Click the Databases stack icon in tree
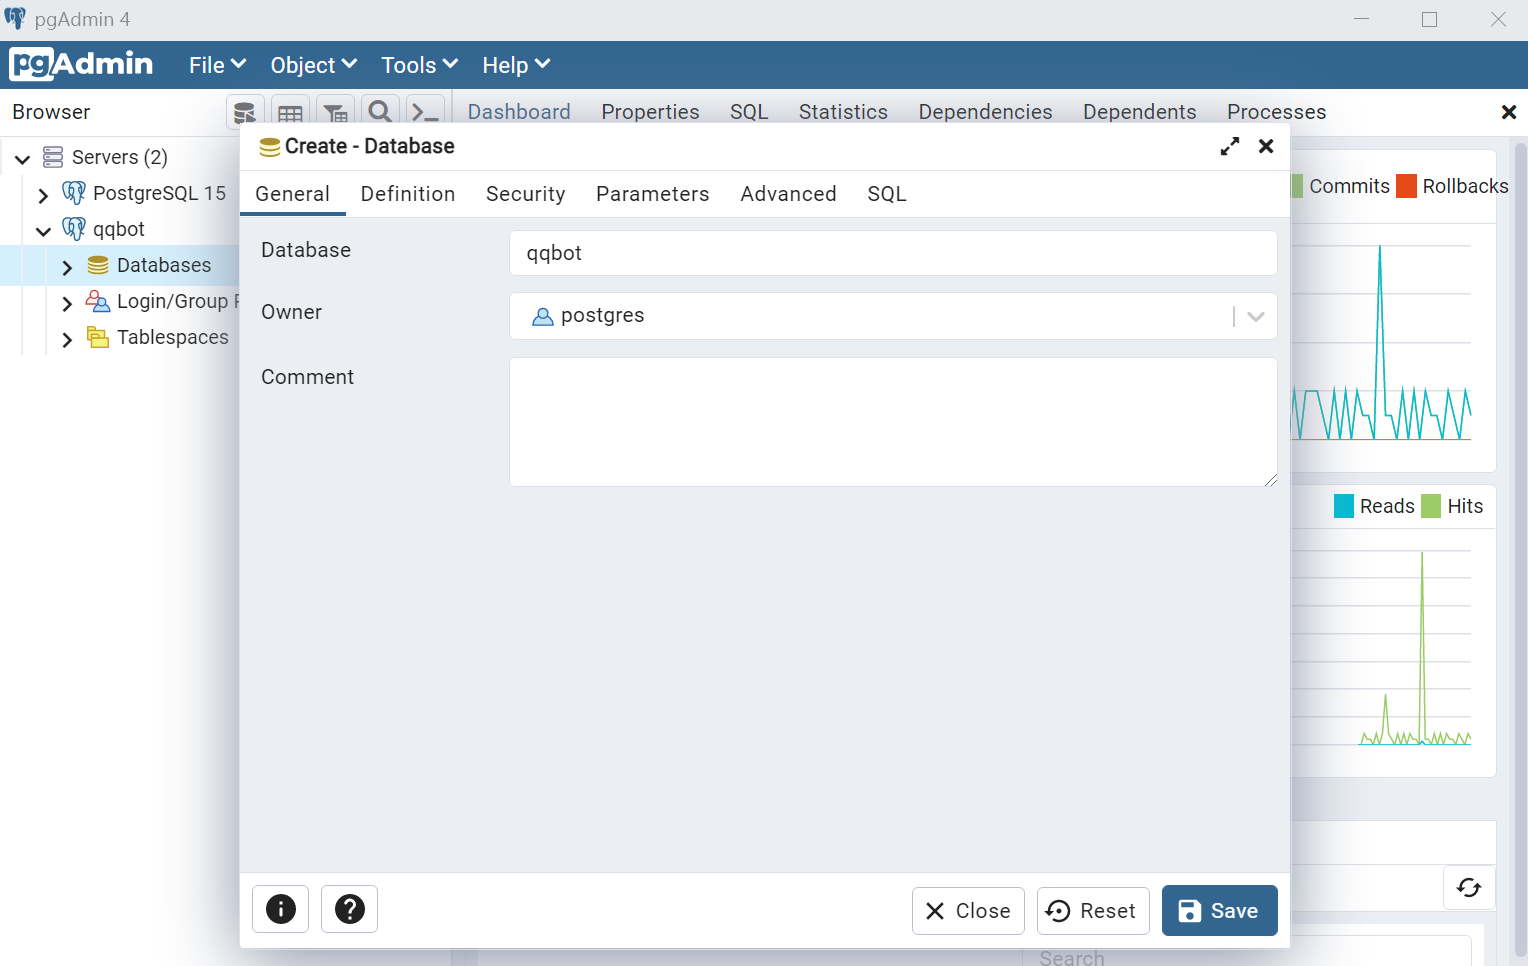 pos(98,265)
